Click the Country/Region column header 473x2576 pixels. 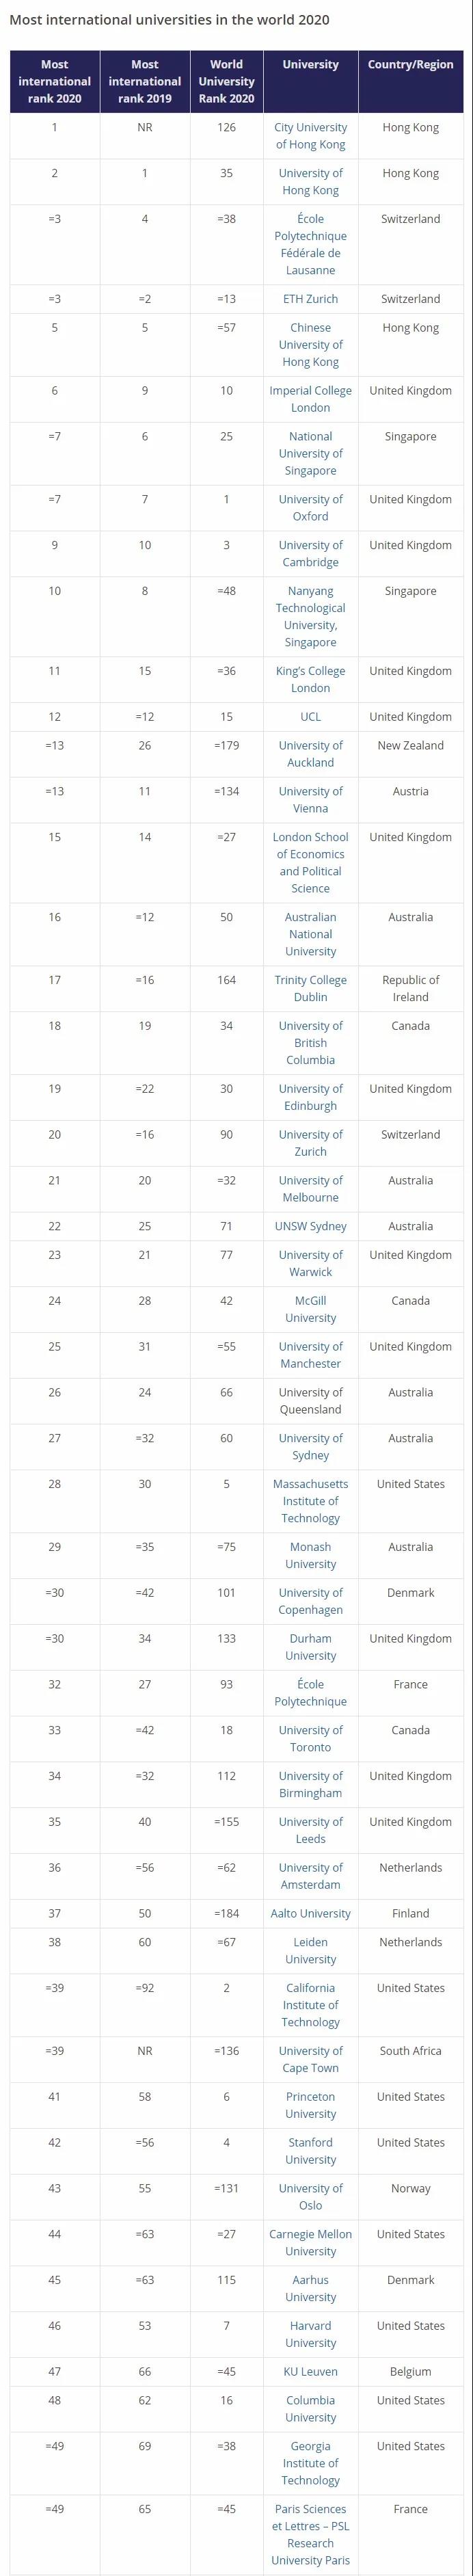tap(410, 65)
